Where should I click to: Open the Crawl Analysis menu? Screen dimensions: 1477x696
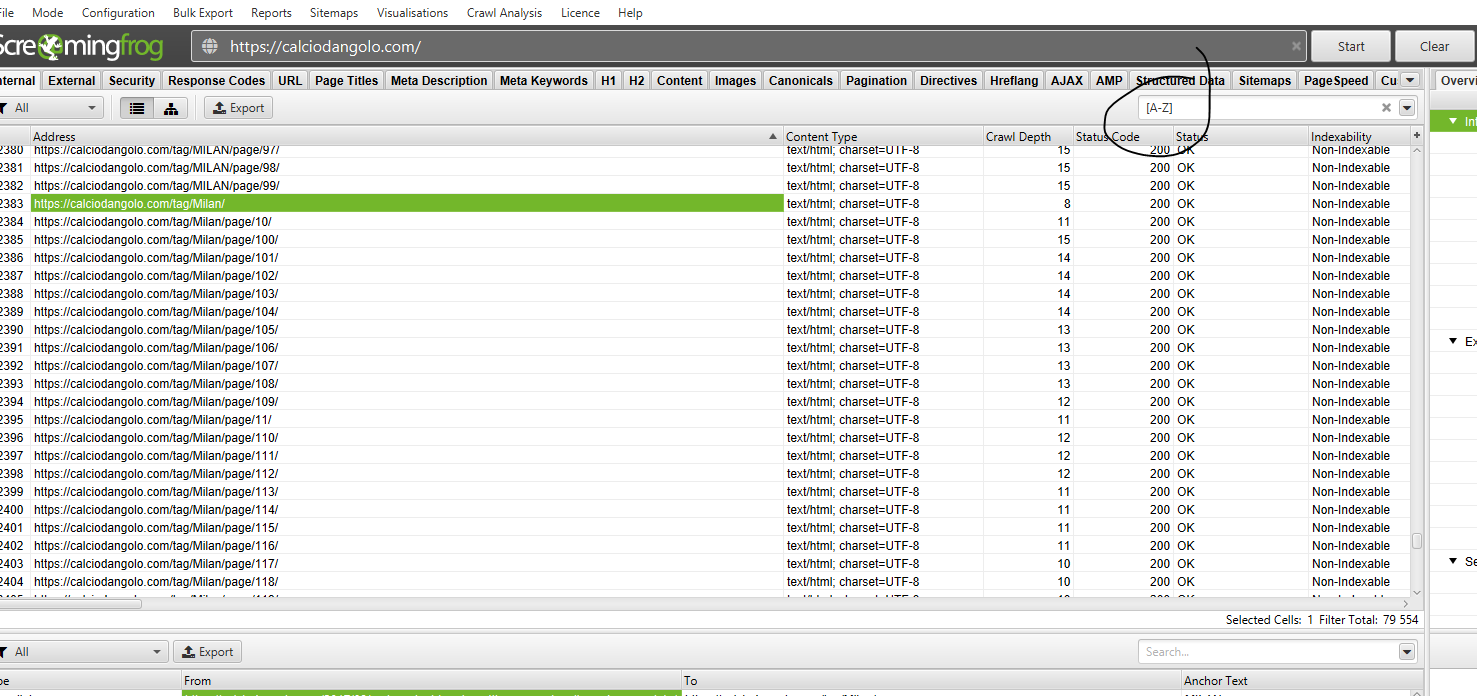504,13
